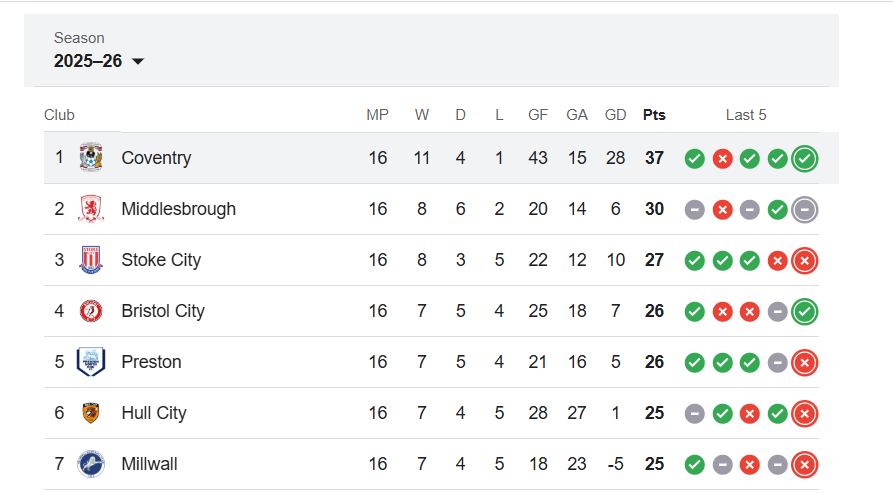
Task: Open the Coventry team name link
Action: [156, 158]
